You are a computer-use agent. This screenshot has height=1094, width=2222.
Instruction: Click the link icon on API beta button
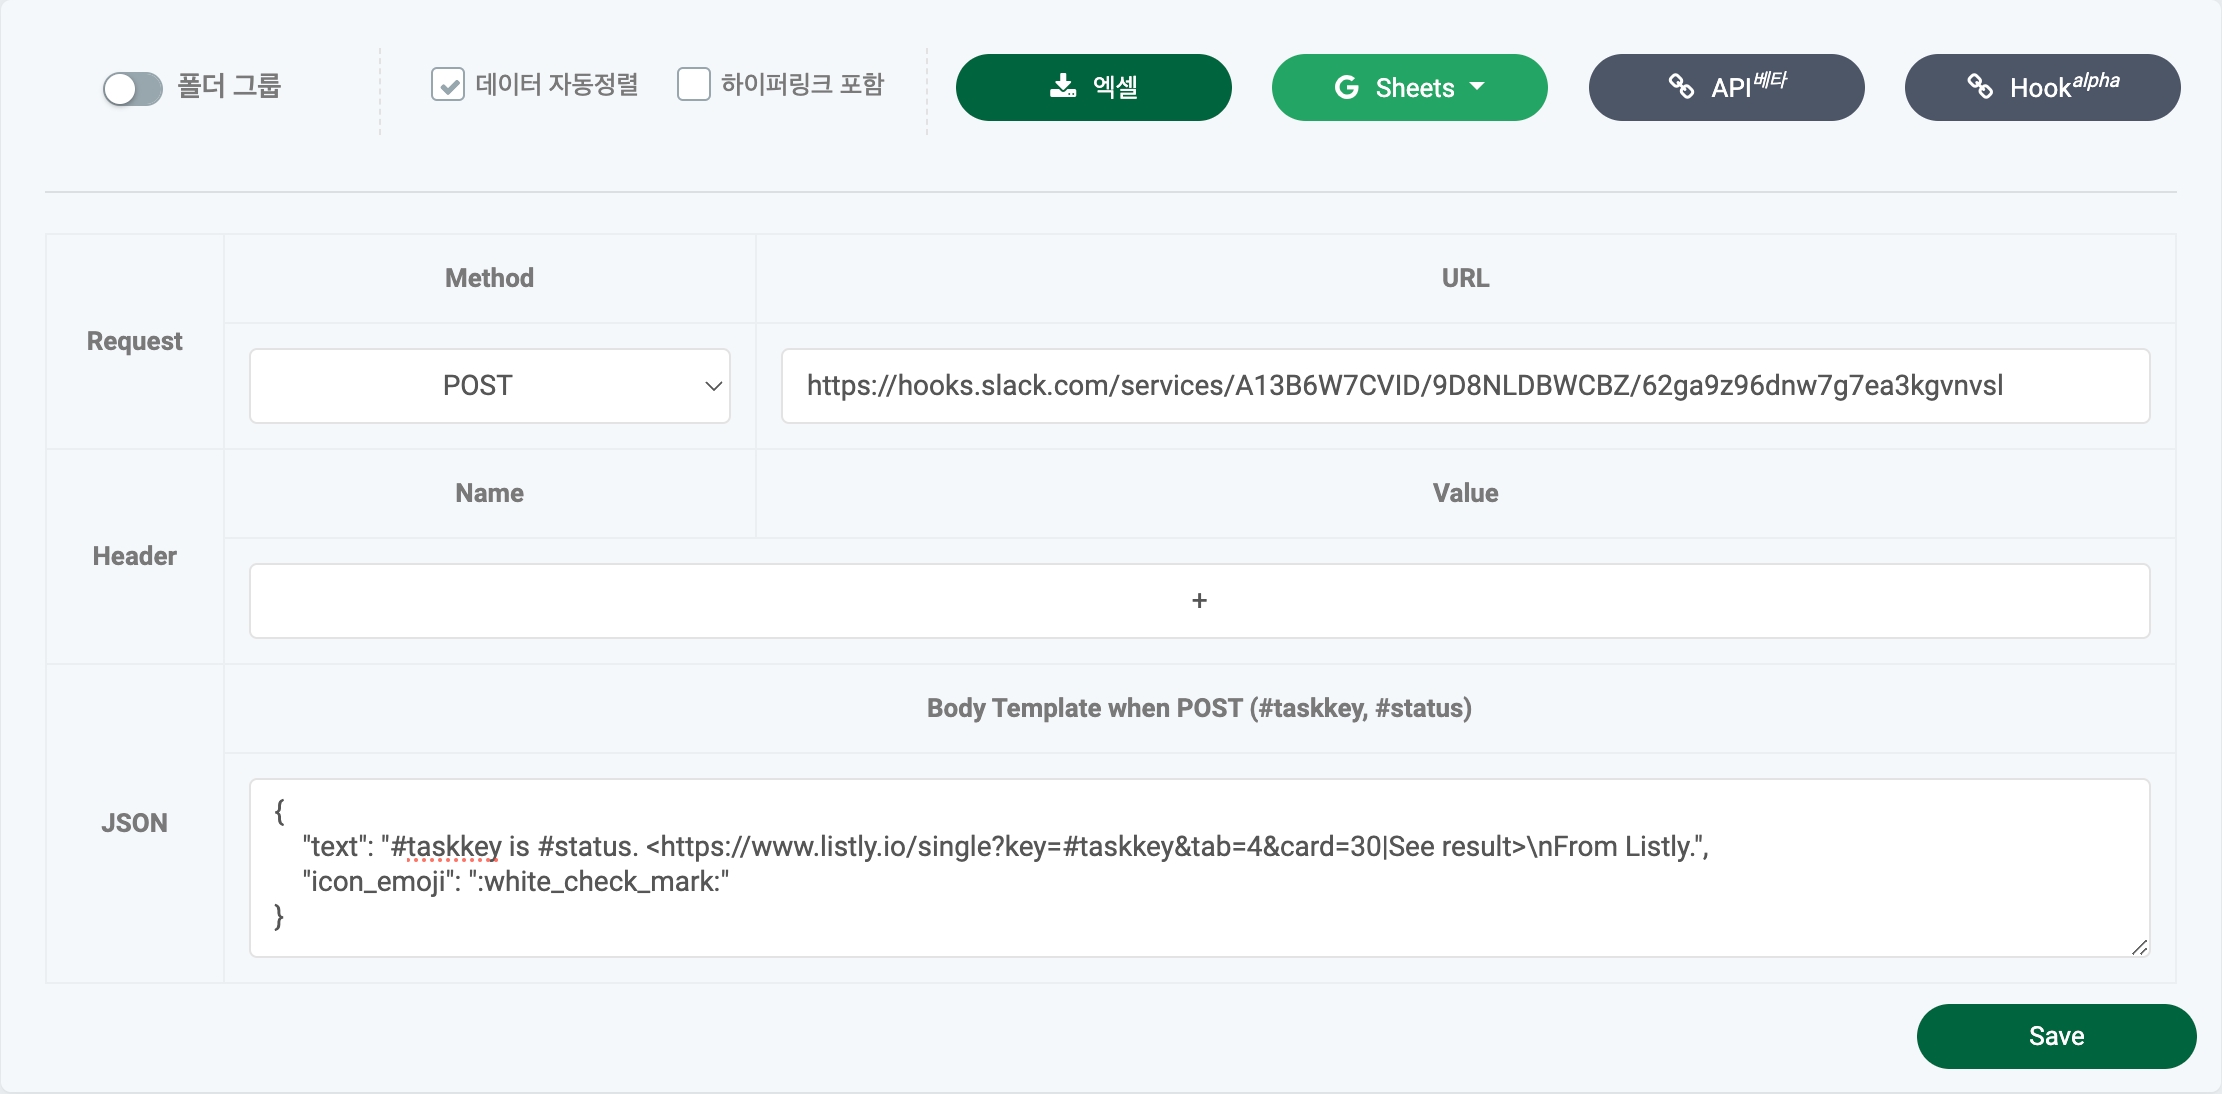(x=1681, y=87)
